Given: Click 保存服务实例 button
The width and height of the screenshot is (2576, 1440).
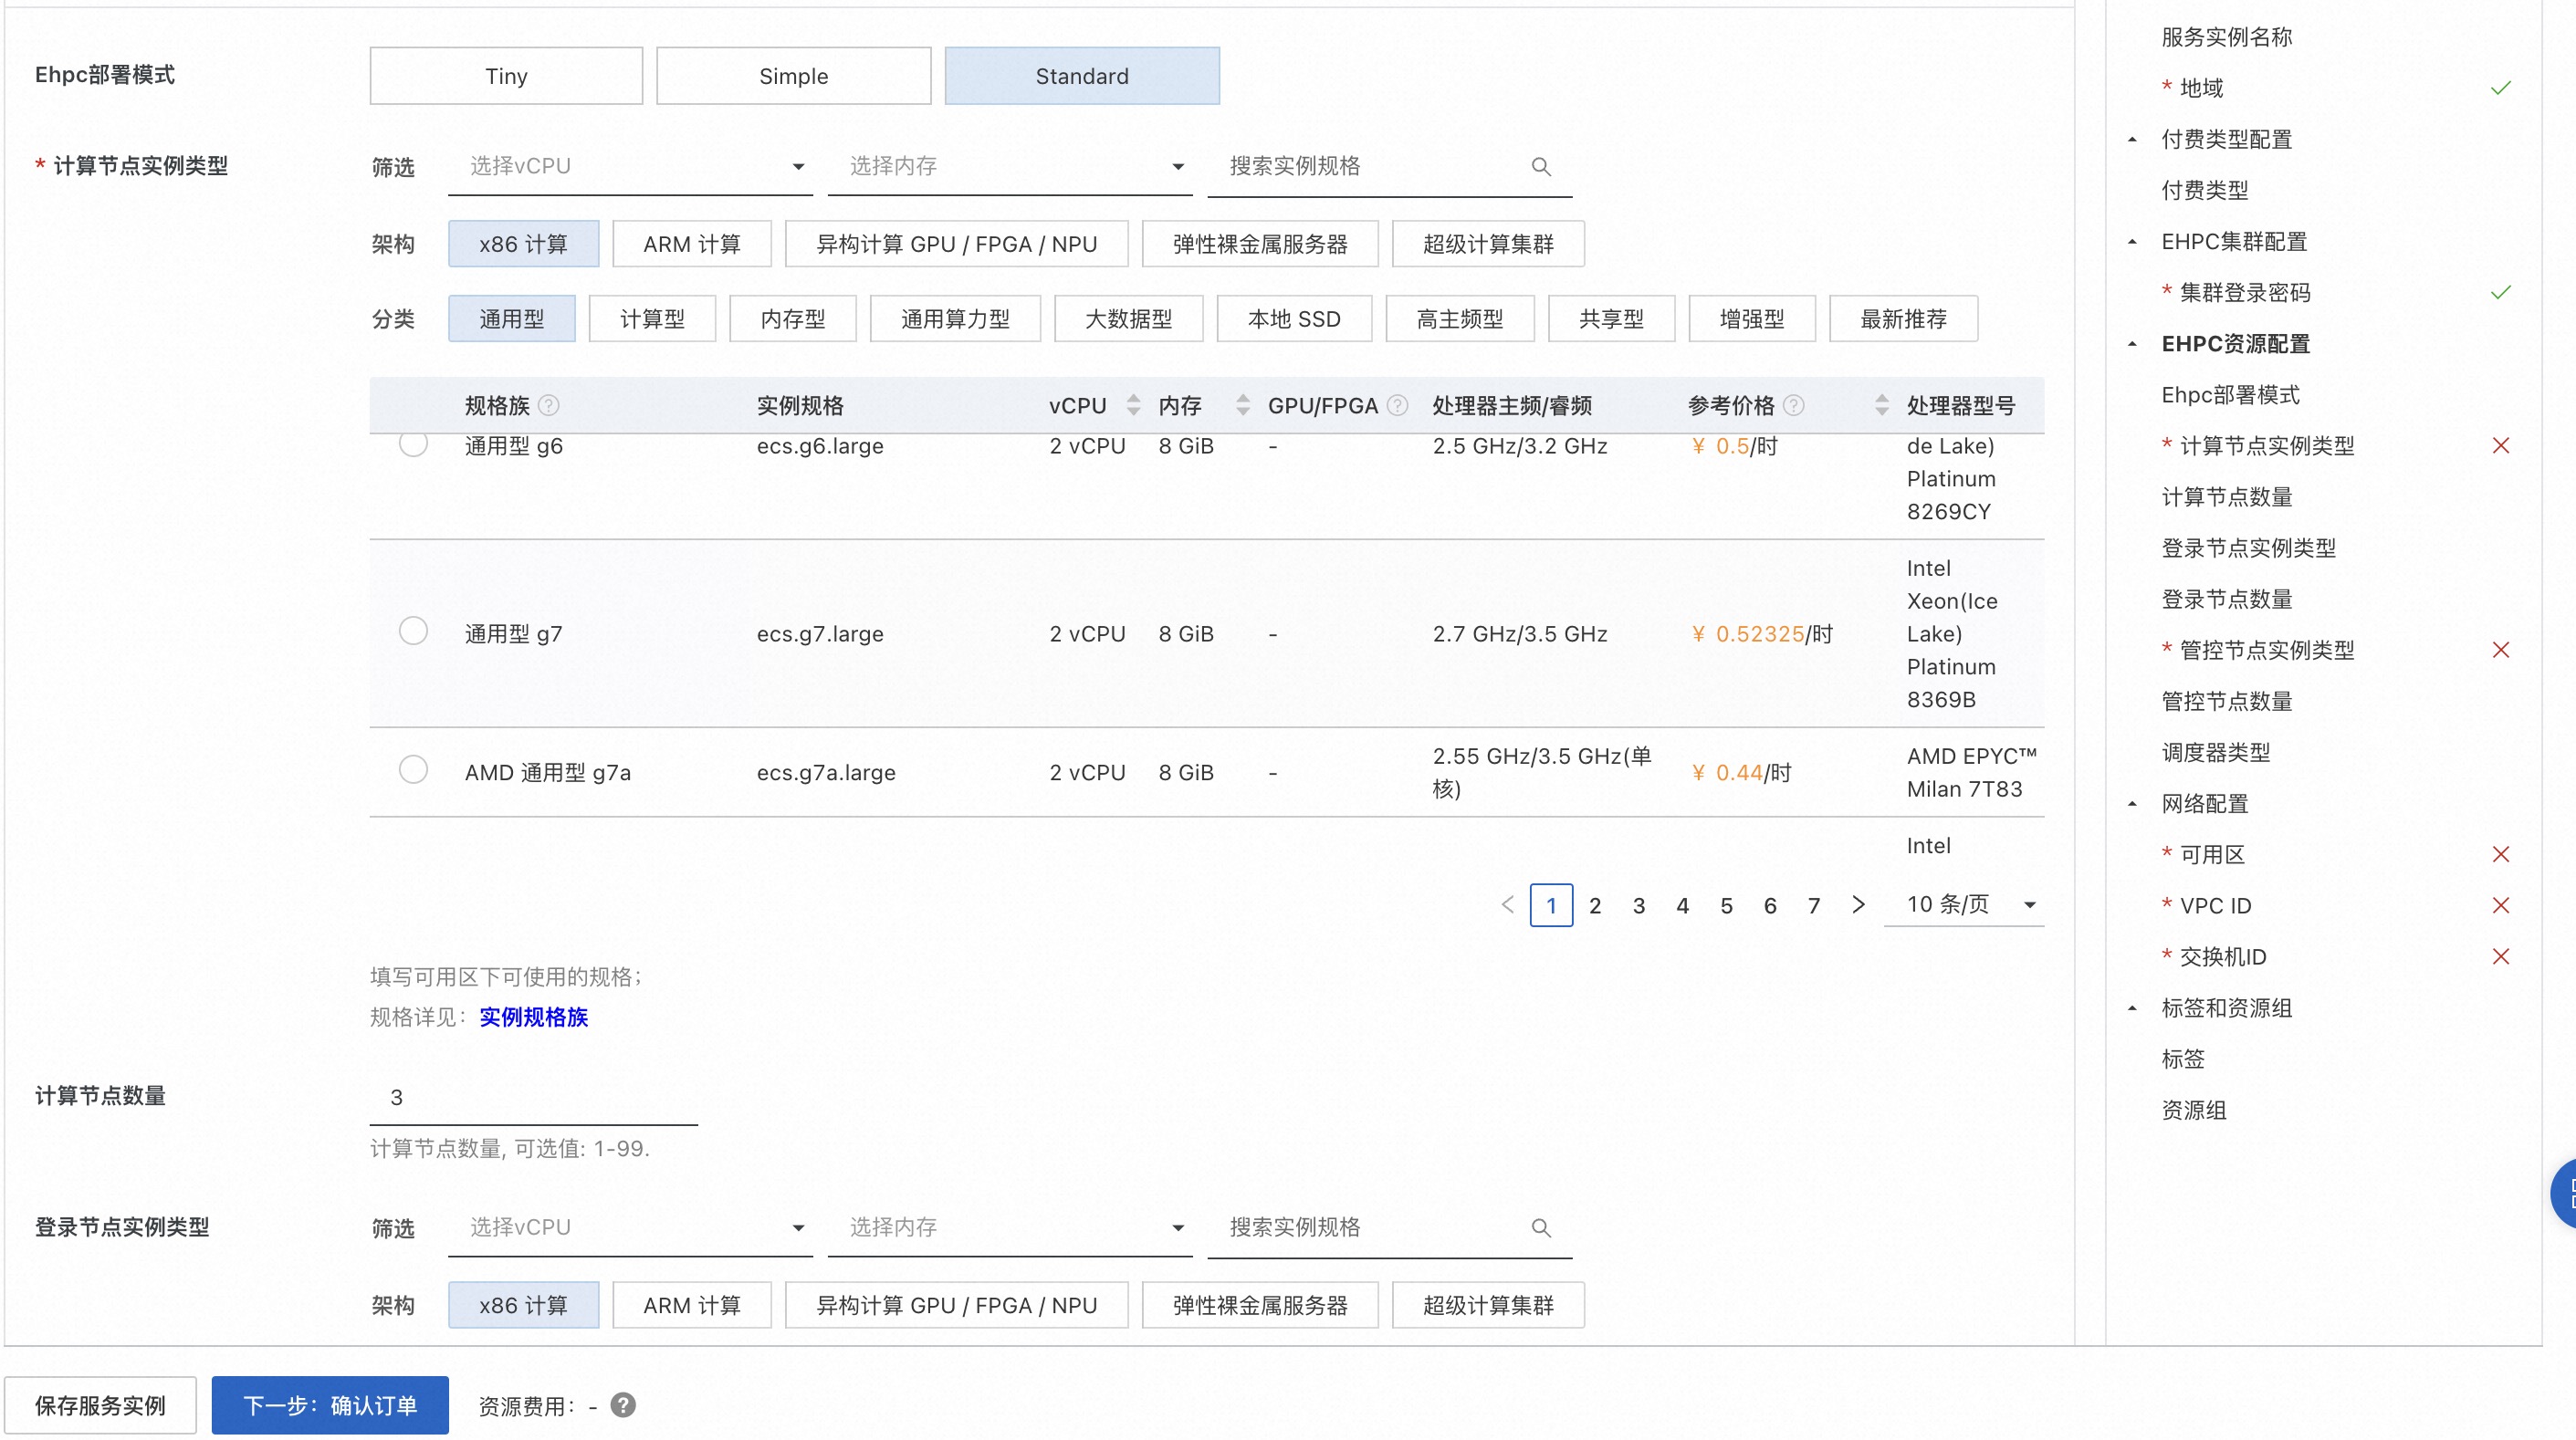Looking at the screenshot, I should coord(100,1405).
